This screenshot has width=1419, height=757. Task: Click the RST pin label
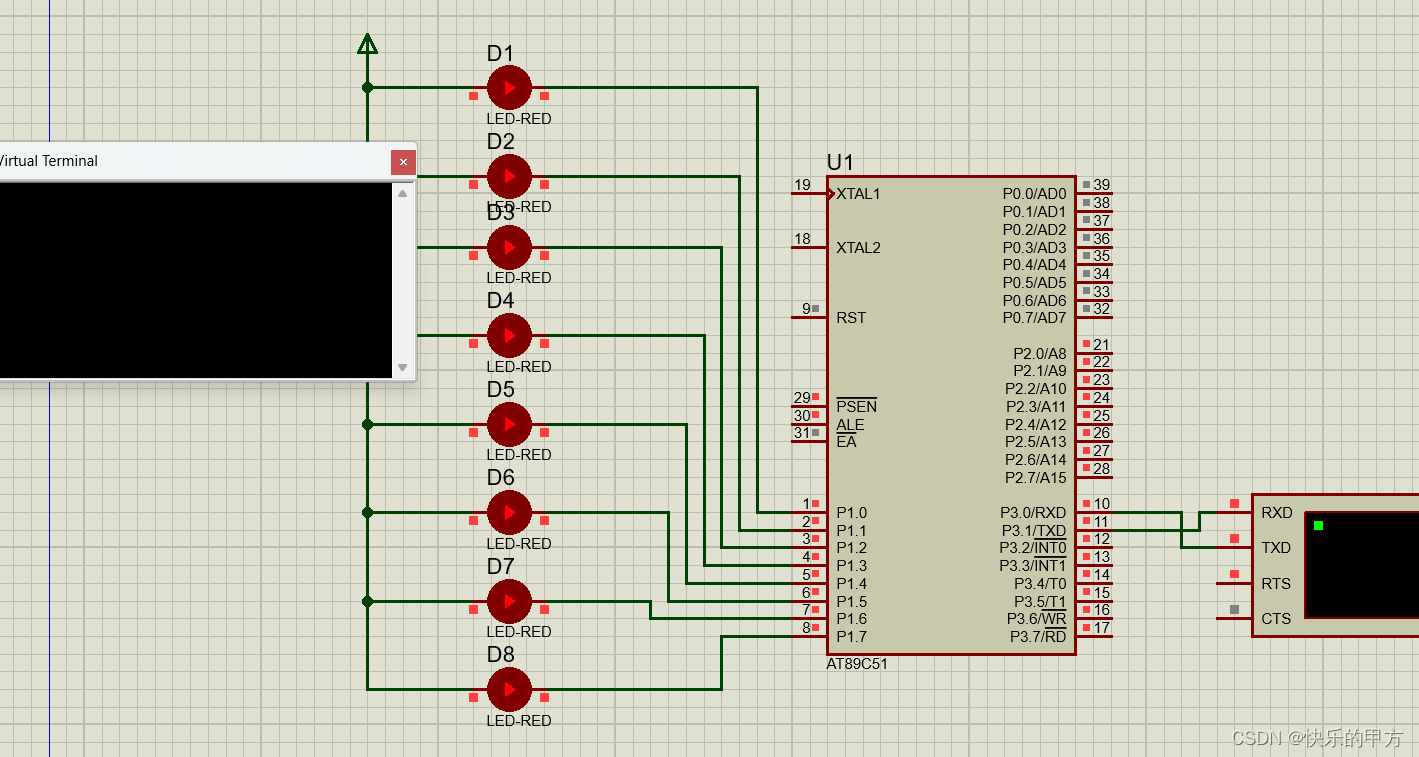click(x=851, y=318)
